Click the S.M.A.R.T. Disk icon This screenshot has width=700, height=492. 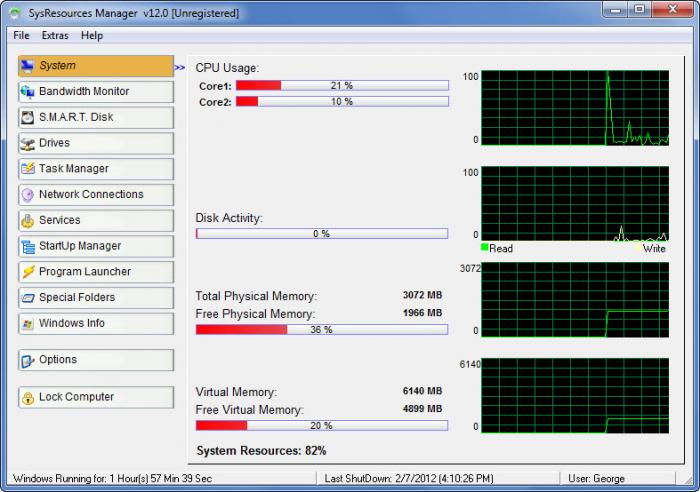(x=28, y=118)
